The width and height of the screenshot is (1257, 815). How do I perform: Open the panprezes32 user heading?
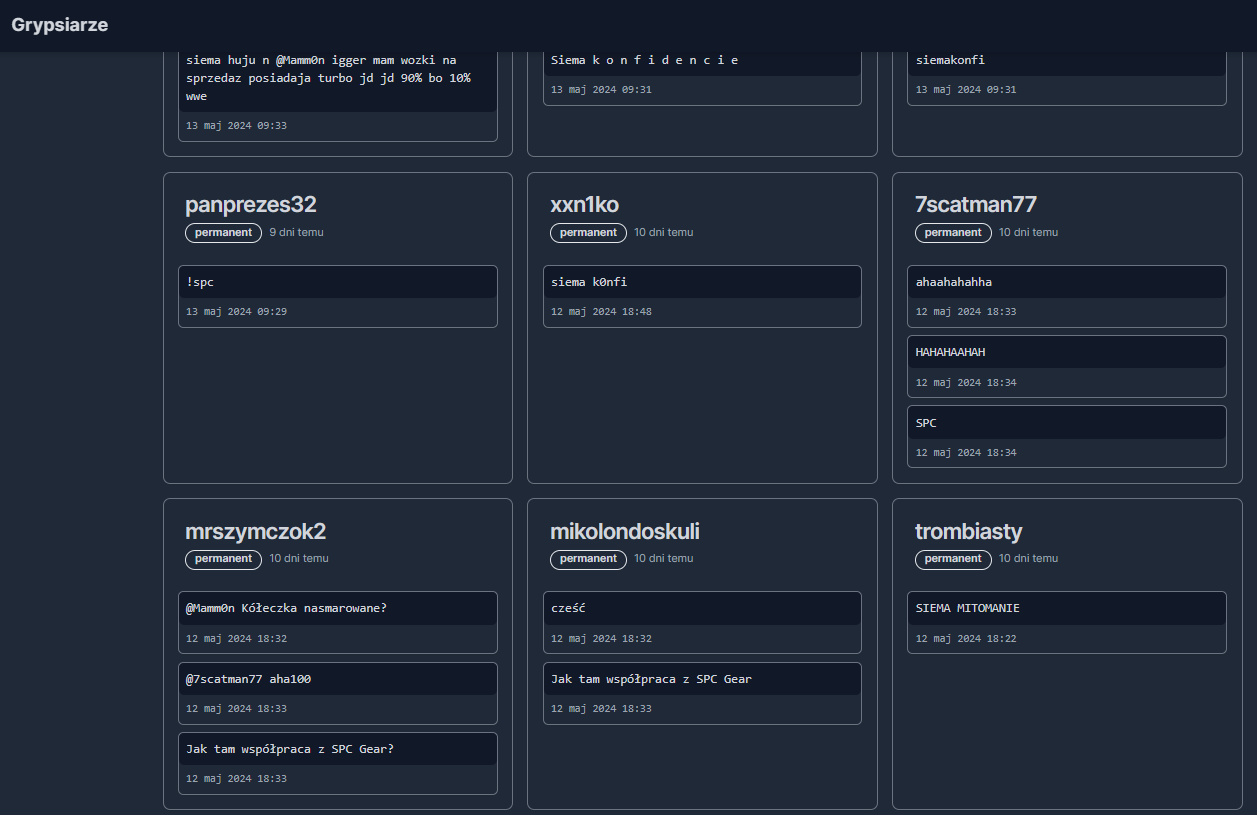[x=250, y=205]
